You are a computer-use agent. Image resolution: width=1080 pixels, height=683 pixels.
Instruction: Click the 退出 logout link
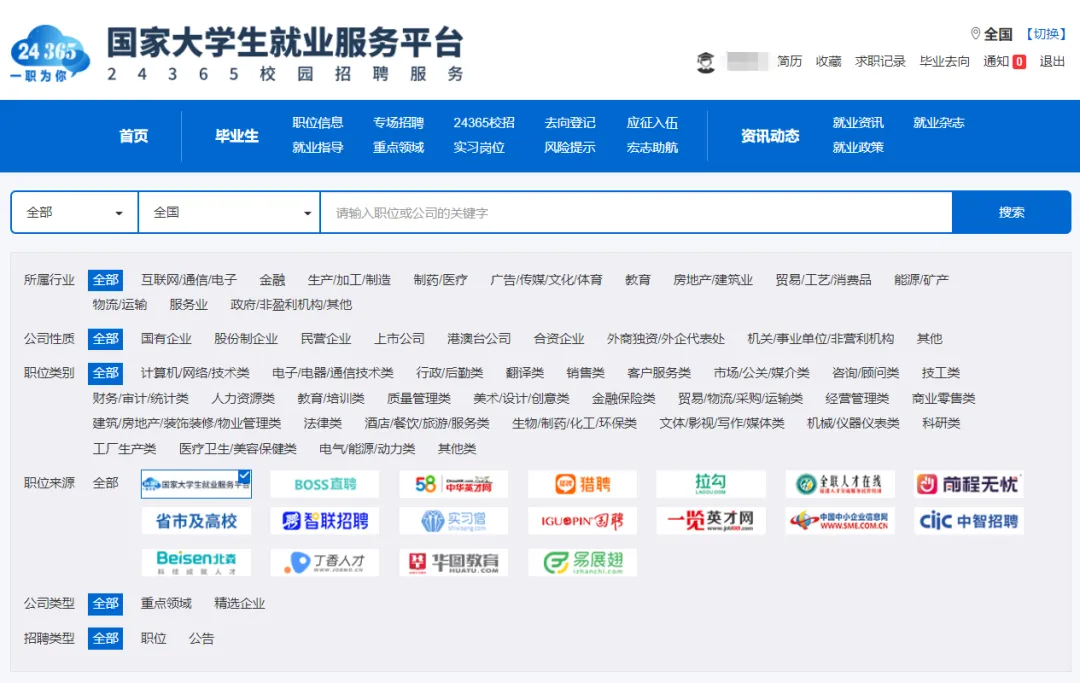click(1051, 60)
